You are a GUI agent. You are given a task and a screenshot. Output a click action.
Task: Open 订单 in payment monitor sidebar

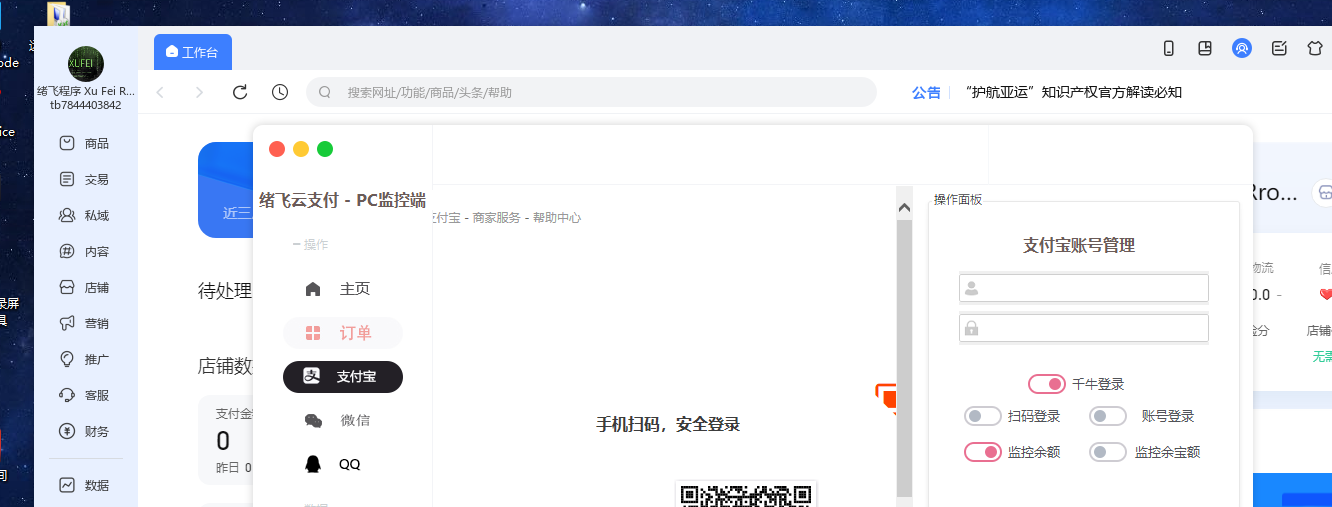(x=343, y=333)
